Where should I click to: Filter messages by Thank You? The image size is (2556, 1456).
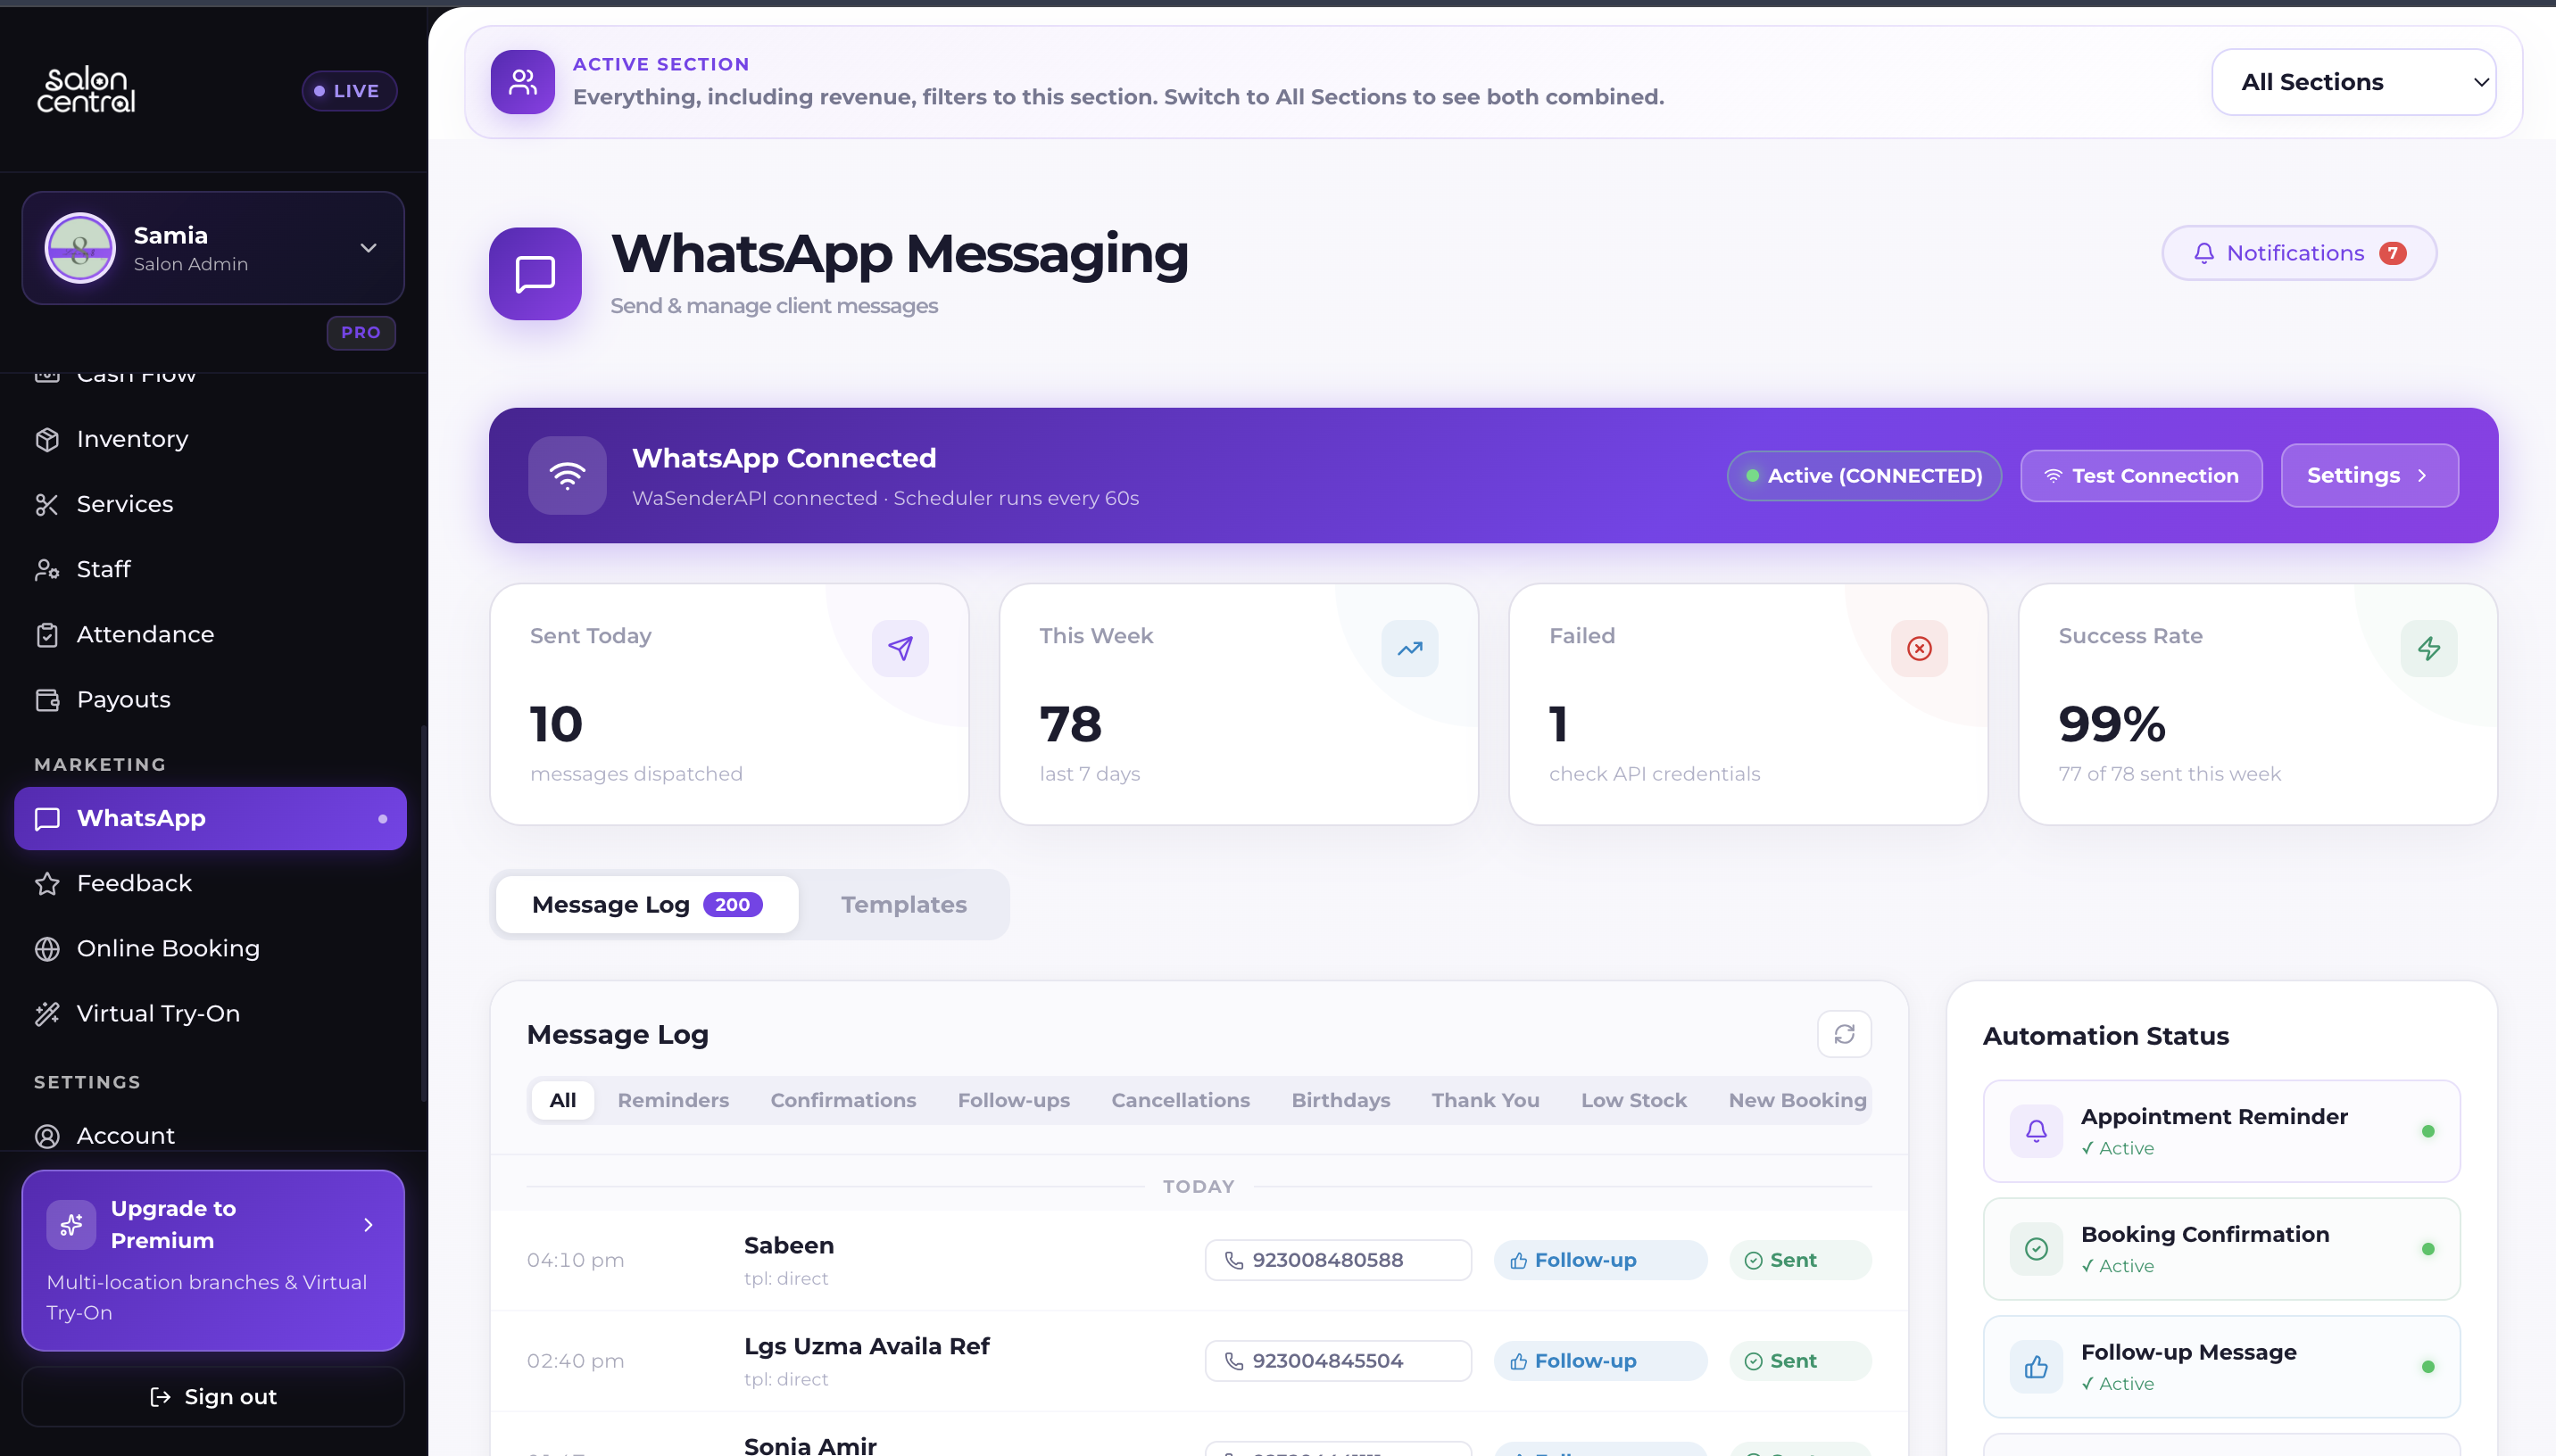[x=1485, y=1100]
